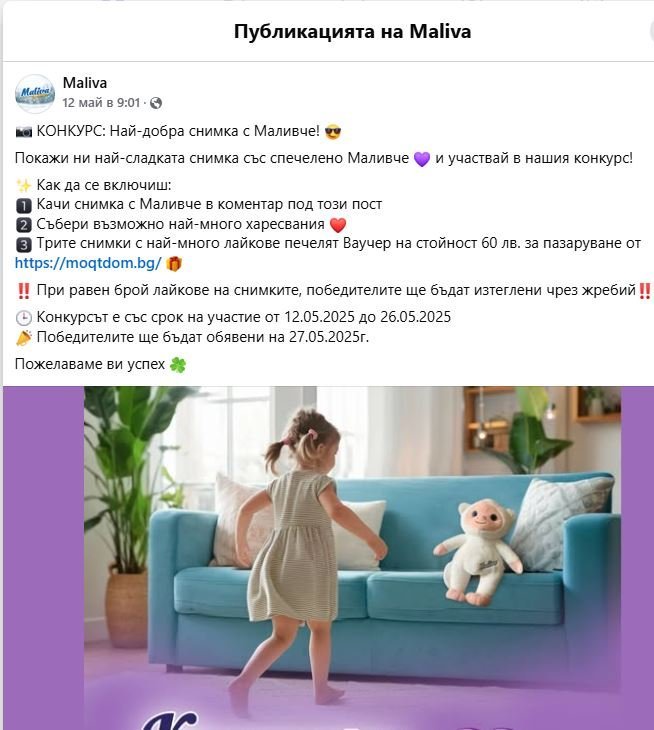
Task: Open the moqtdom.bg hyperlink
Action: [x=88, y=263]
